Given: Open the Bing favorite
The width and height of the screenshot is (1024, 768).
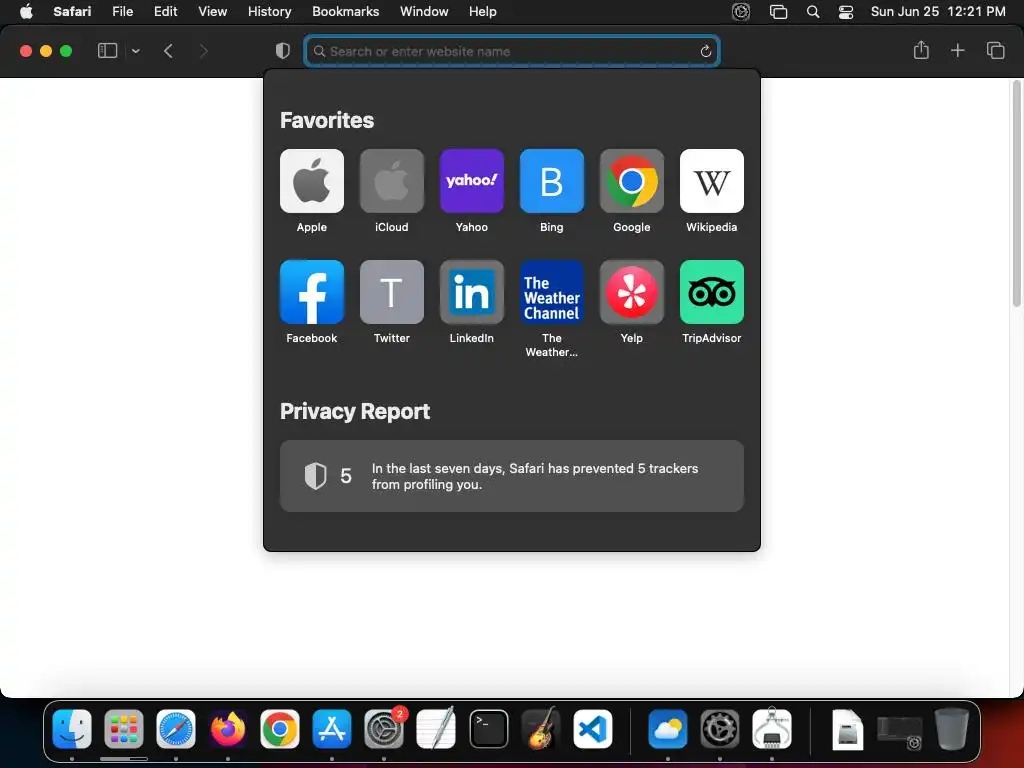Looking at the screenshot, I should click(x=551, y=181).
